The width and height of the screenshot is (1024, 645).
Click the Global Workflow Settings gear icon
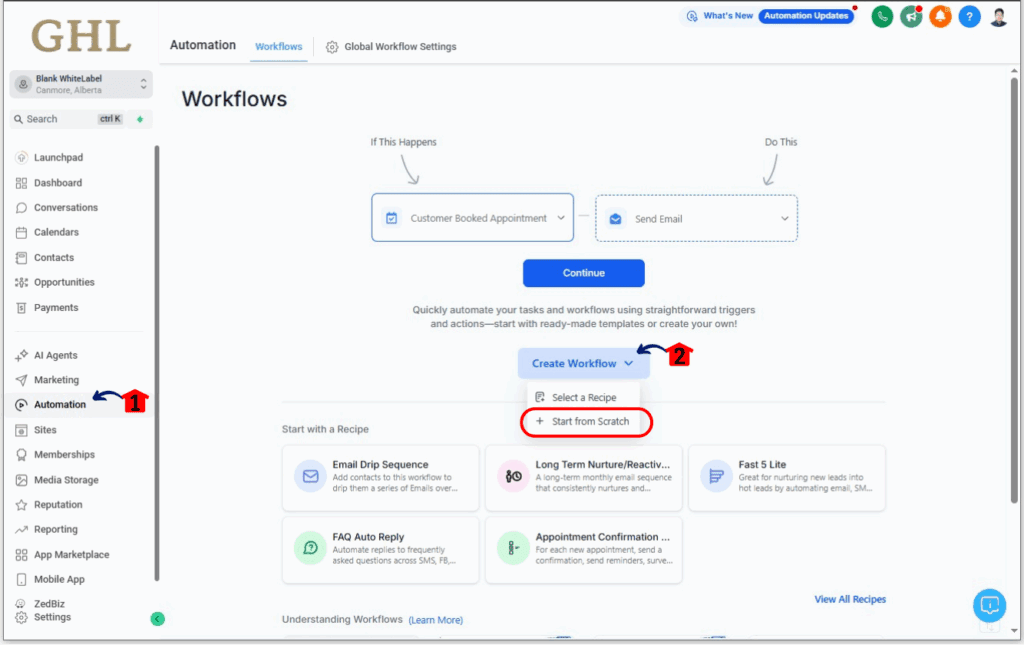[x=332, y=47]
